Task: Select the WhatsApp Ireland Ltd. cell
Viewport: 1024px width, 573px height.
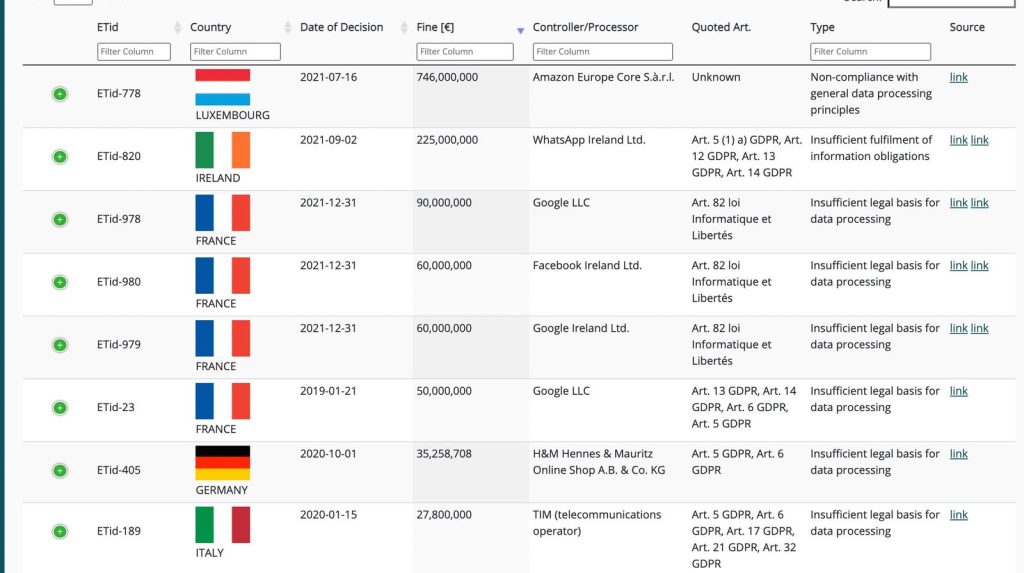Action: tap(589, 140)
